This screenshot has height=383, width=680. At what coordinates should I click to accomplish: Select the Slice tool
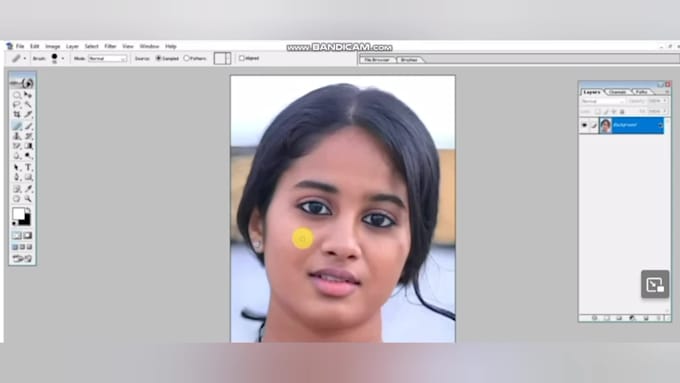point(28,115)
